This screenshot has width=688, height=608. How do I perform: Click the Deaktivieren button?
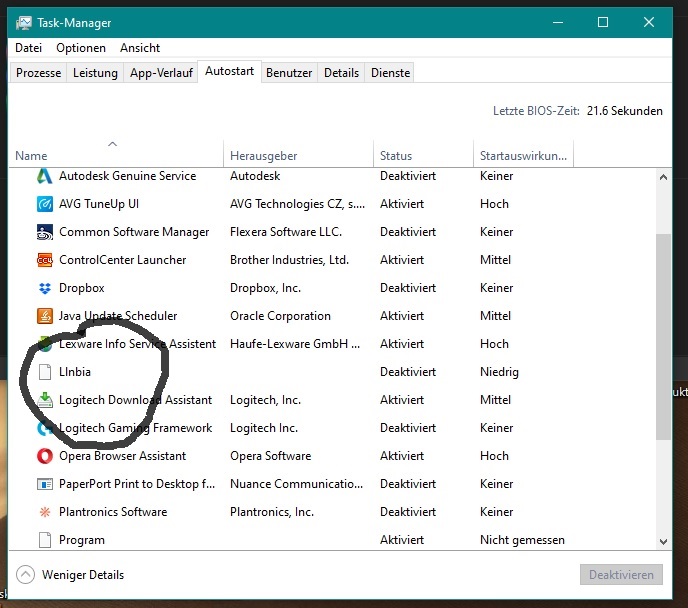click(621, 575)
